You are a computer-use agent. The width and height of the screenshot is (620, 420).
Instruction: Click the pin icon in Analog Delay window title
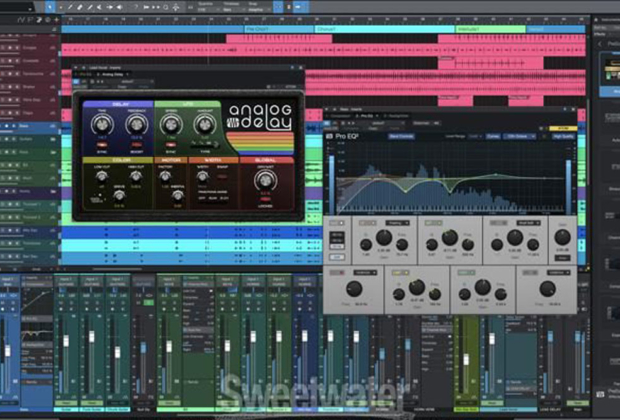[292, 68]
